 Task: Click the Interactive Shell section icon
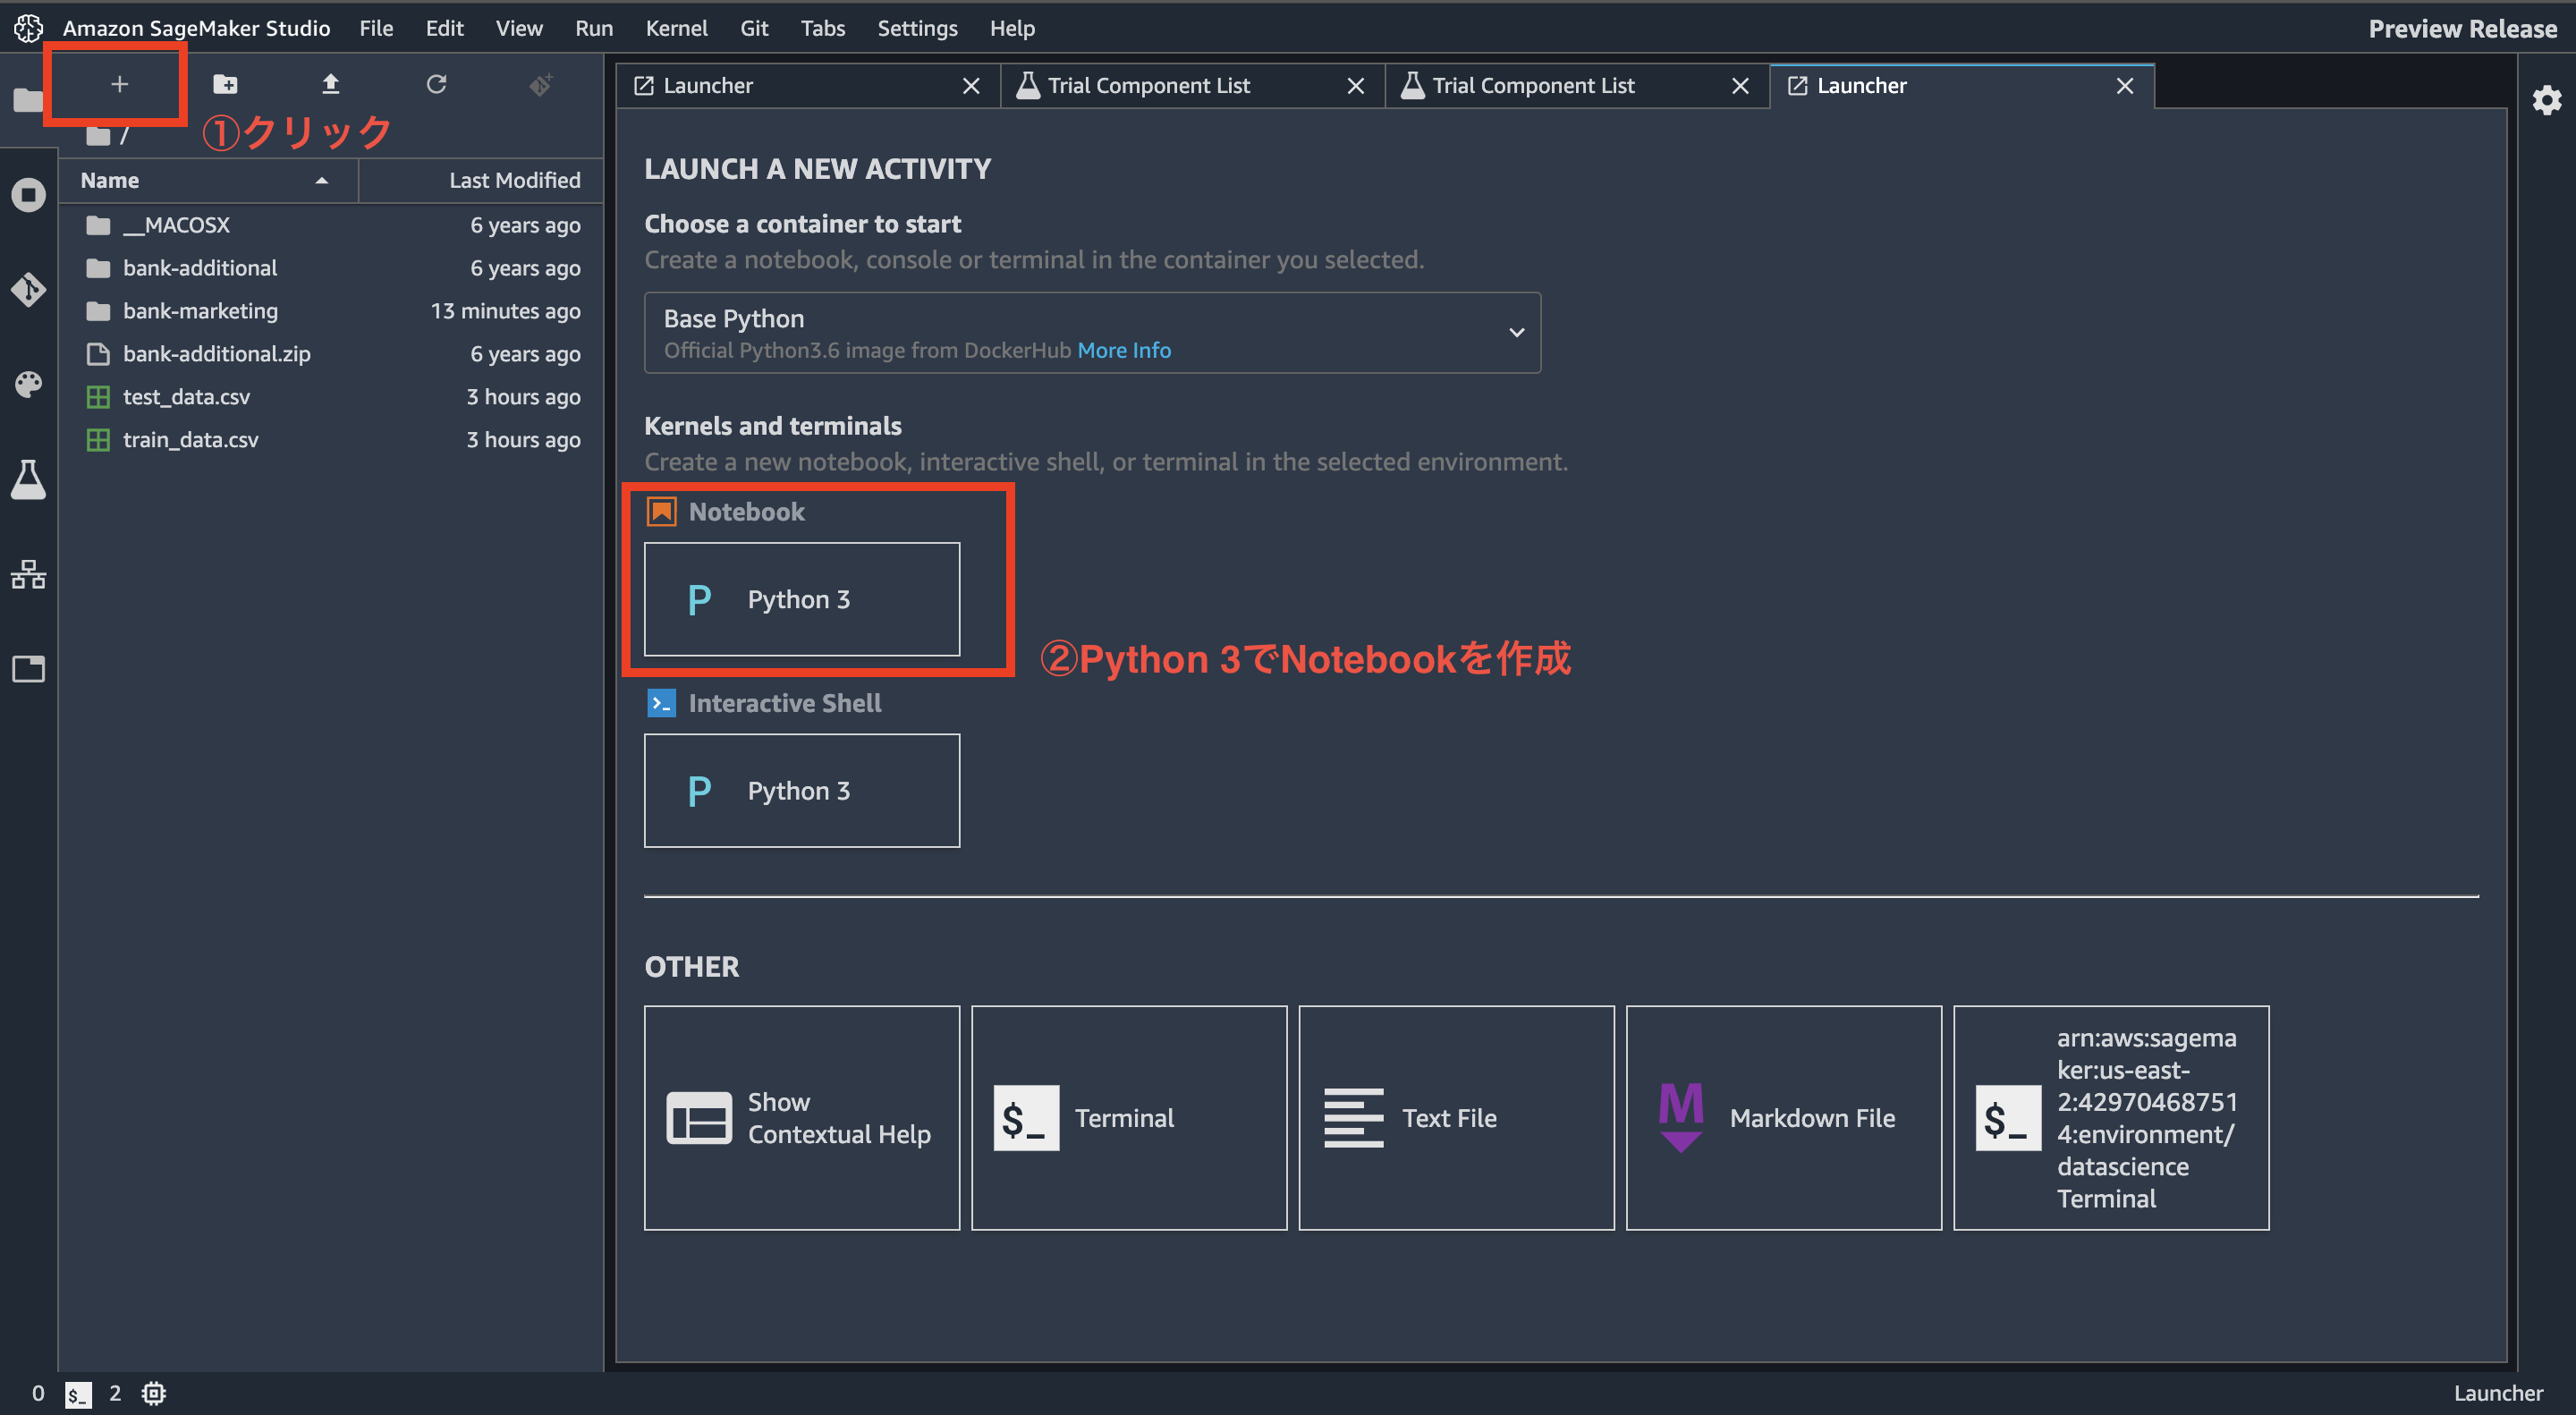click(x=661, y=703)
